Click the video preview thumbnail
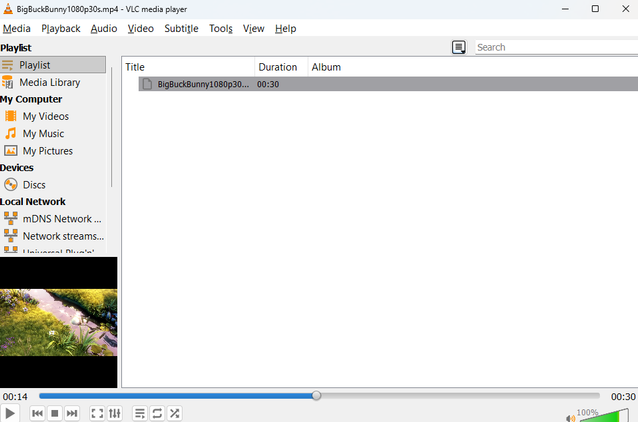This screenshot has width=638, height=422. (59, 322)
